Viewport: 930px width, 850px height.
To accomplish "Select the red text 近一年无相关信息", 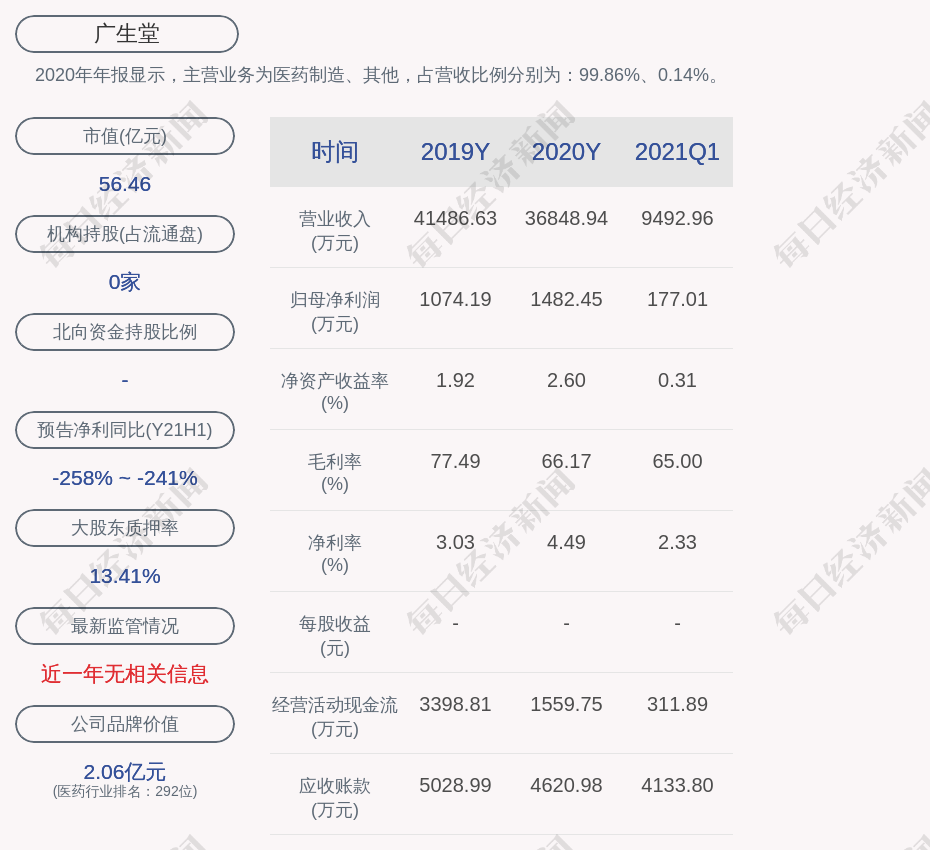I will [x=125, y=674].
